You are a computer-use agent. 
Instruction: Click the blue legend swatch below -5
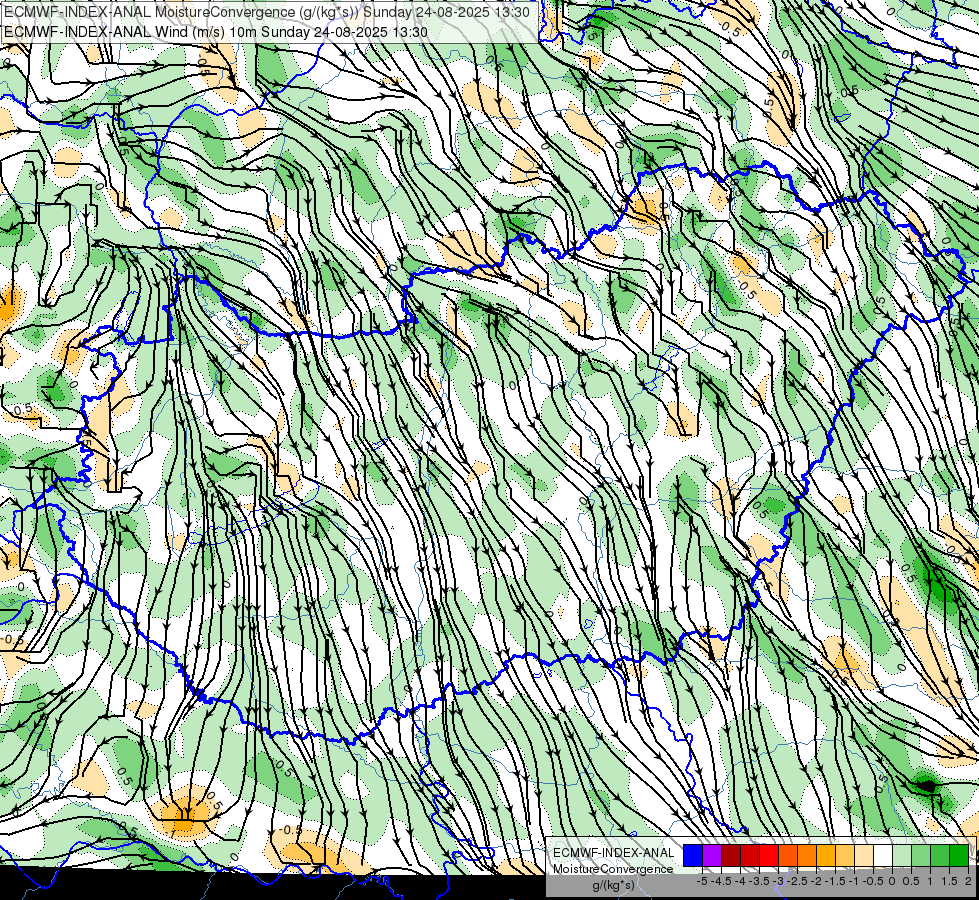tap(693, 855)
